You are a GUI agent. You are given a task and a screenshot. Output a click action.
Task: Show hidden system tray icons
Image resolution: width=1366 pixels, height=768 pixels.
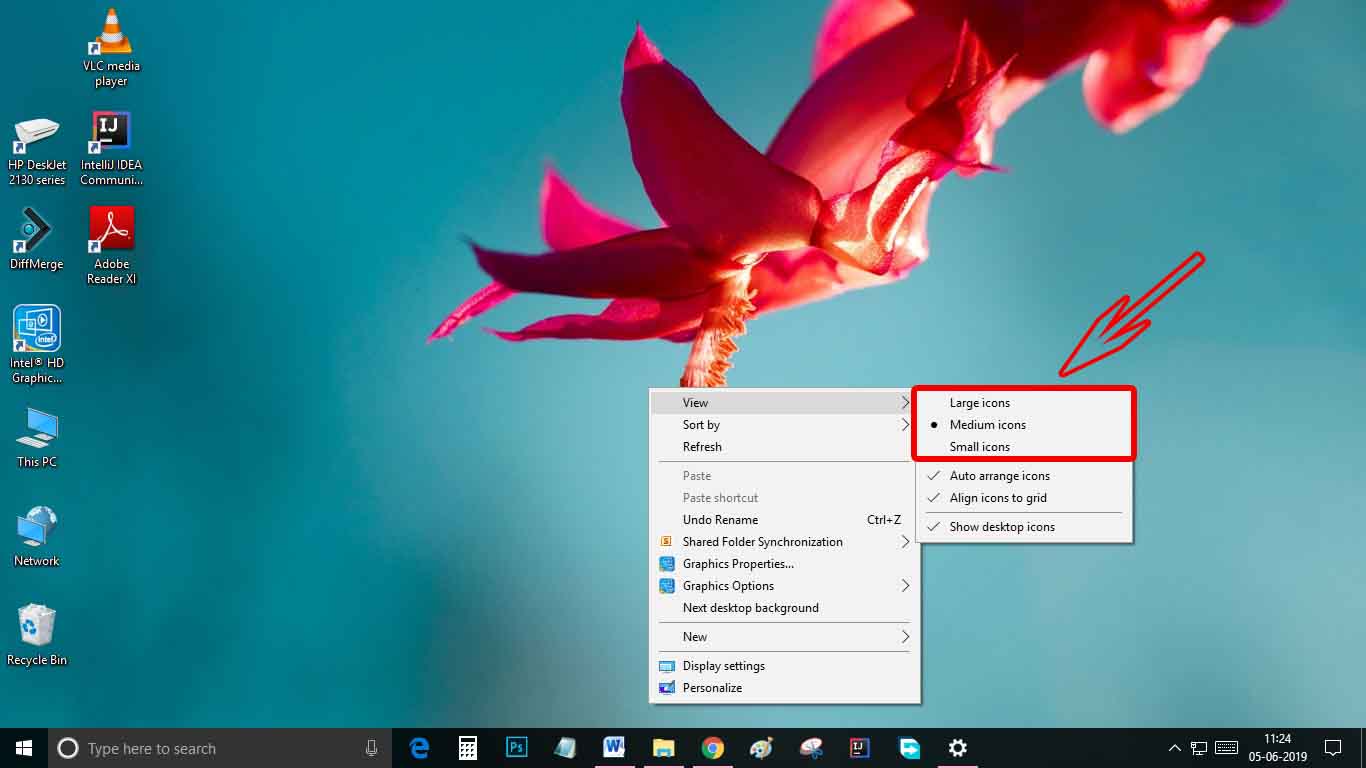[x=1174, y=747]
